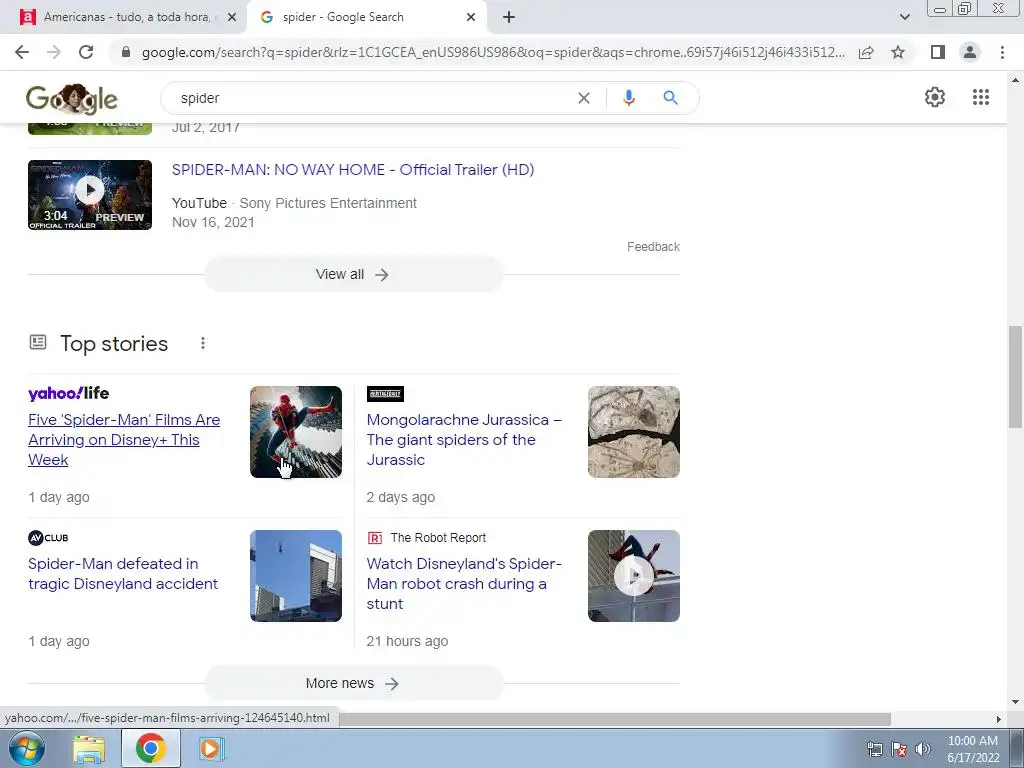Click The Robot Report source label
Screen dimensions: 1024x768
(438, 537)
